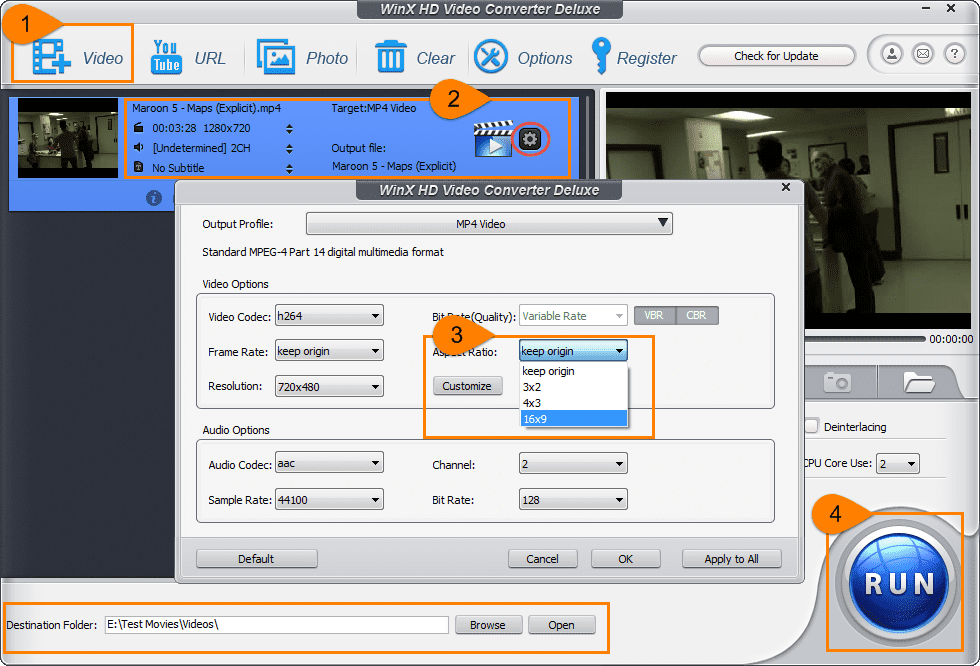980x666 pixels.
Task: Switch to the output folder tab
Action: [921, 381]
